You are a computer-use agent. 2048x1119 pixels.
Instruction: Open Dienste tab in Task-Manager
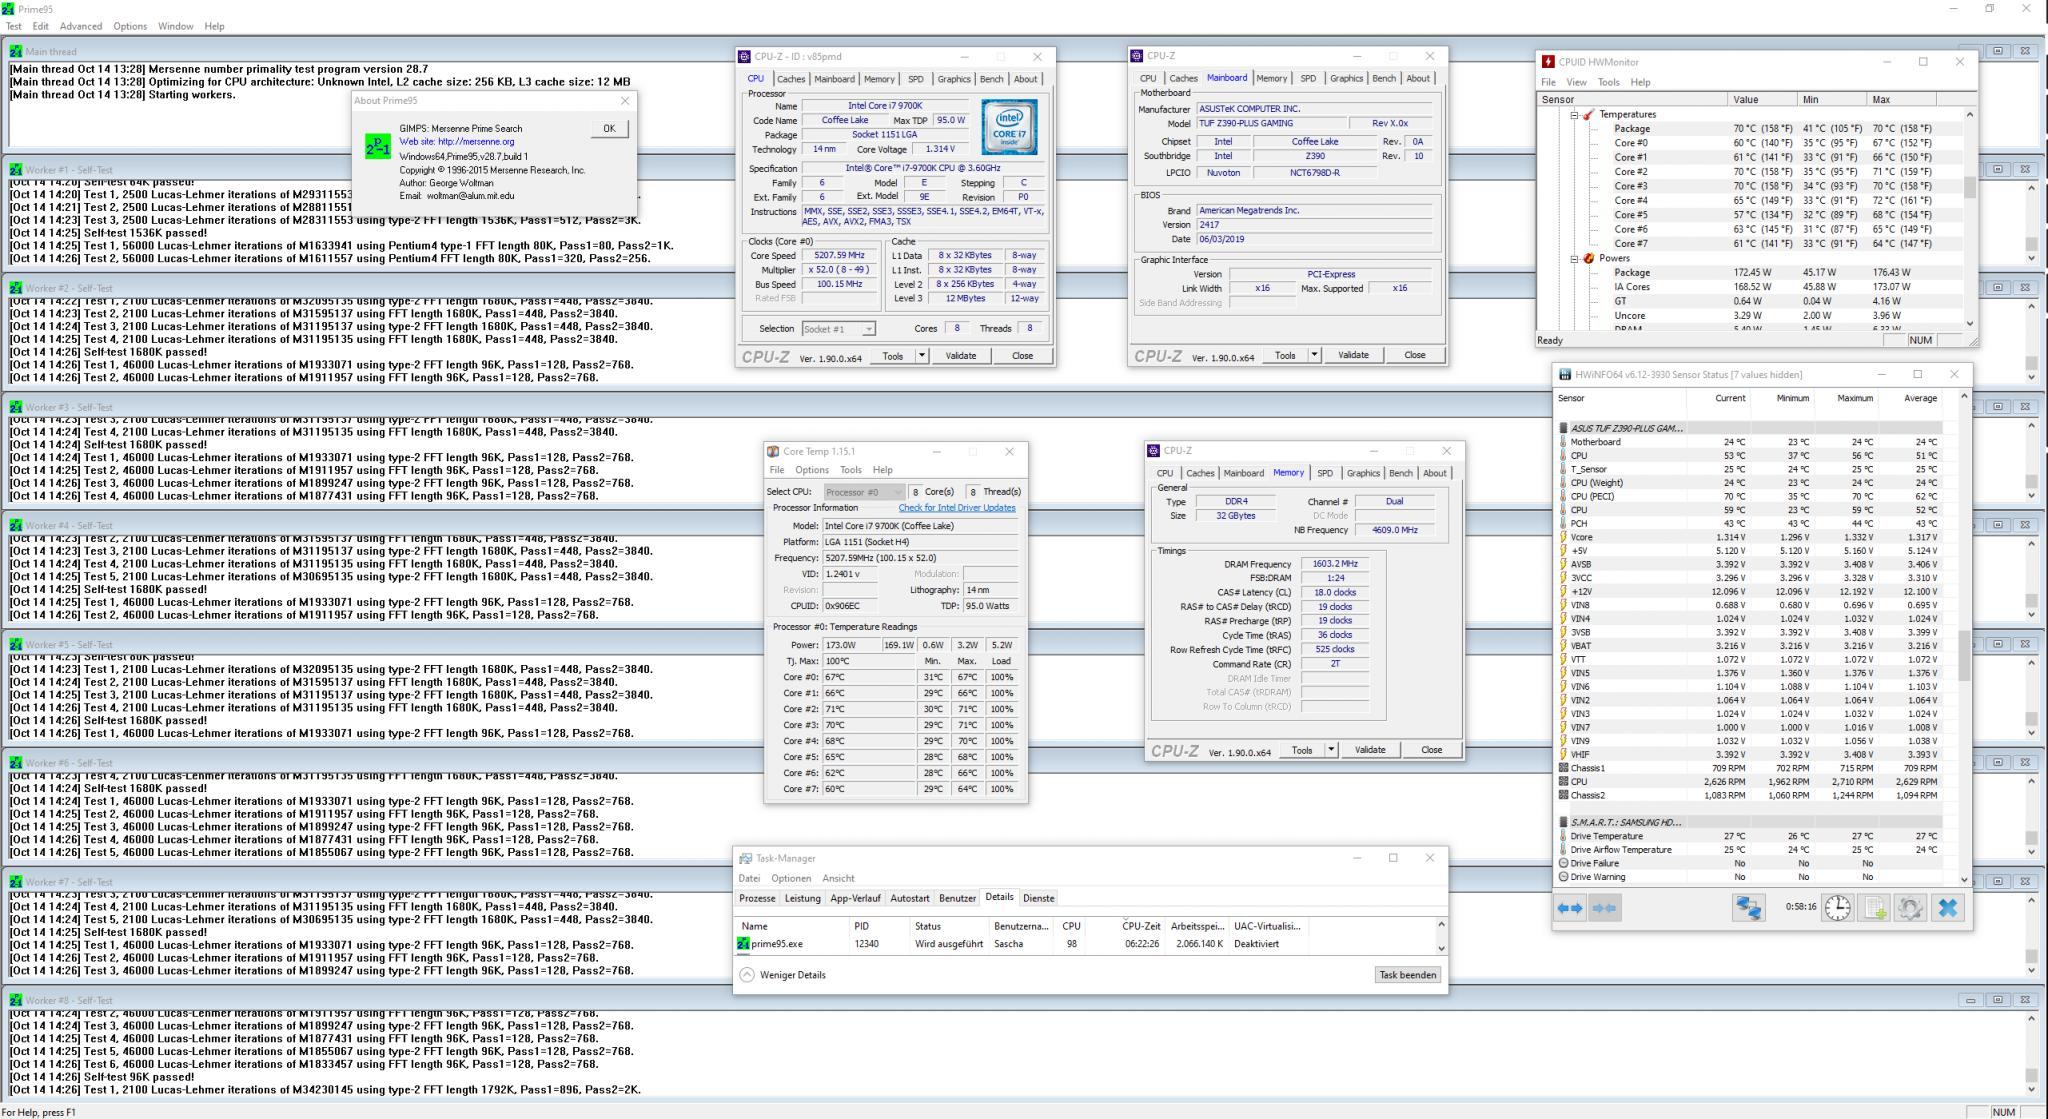point(1039,898)
